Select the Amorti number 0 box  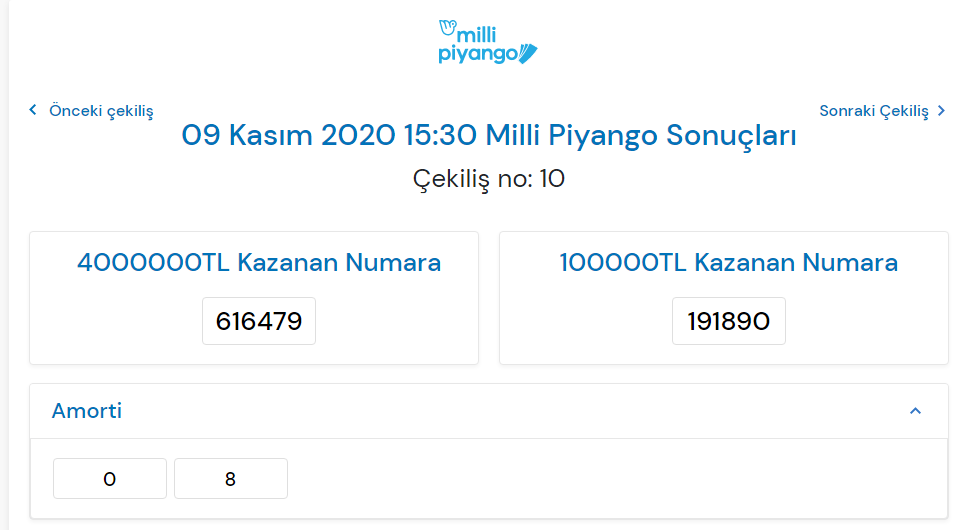tap(110, 479)
